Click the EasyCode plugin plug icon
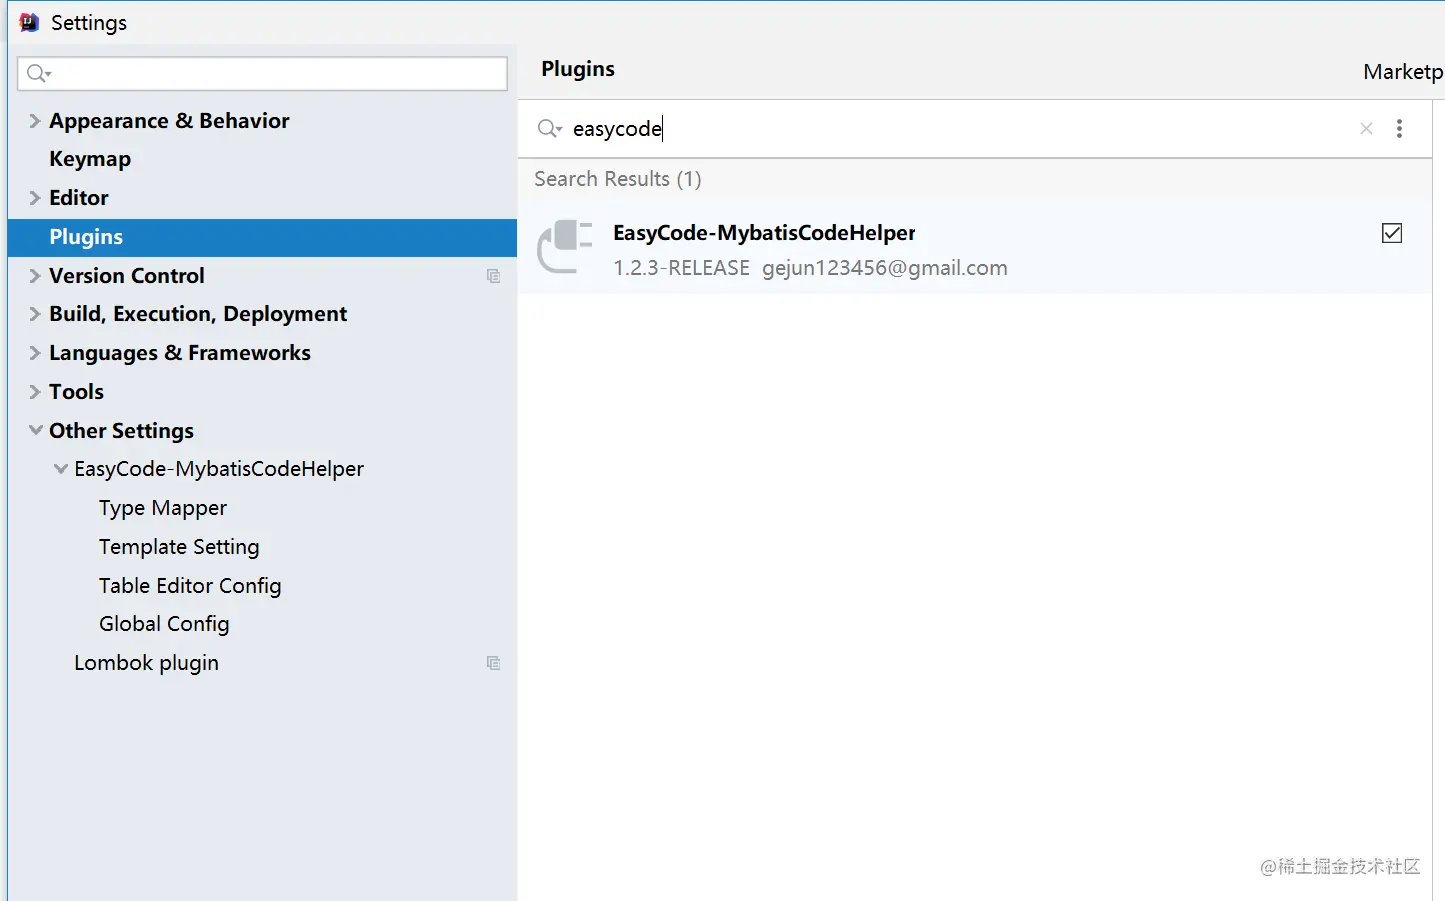Screen dimensions: 1445x901 (x=565, y=247)
